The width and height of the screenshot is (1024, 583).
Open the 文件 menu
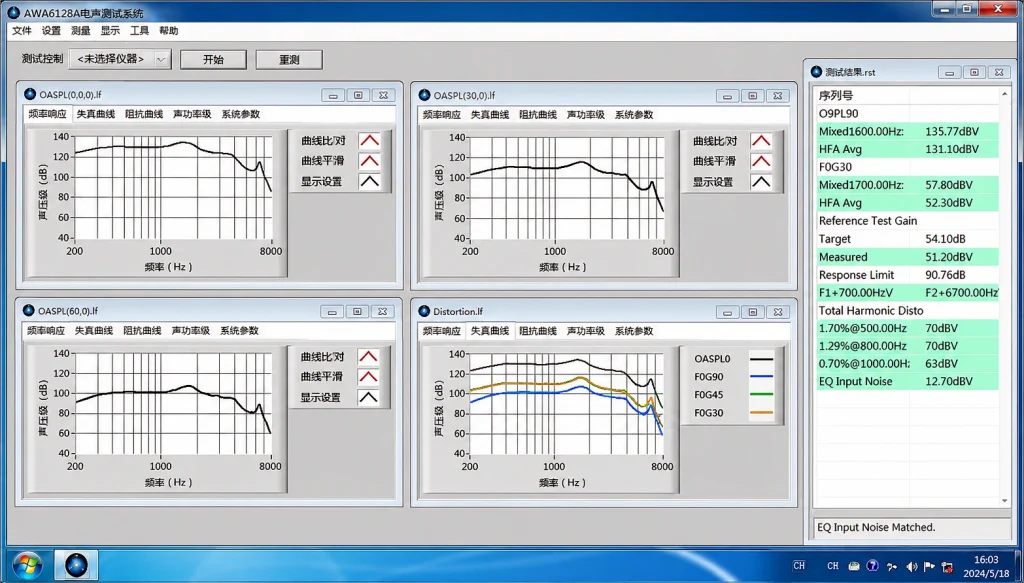(x=22, y=31)
